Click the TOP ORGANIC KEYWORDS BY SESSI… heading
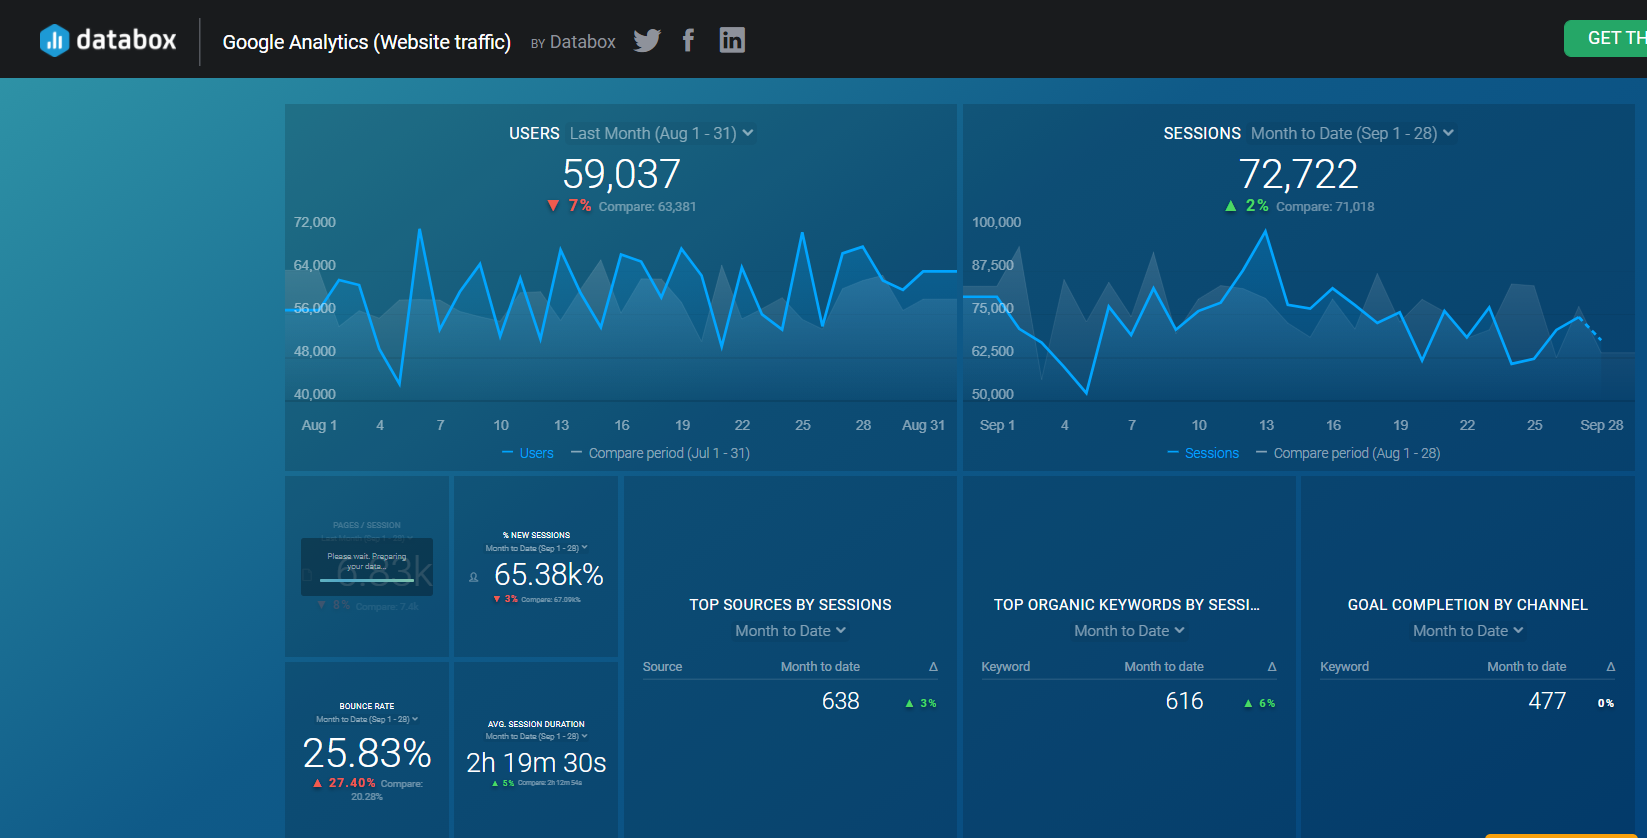The image size is (1647, 838). pos(1127,605)
